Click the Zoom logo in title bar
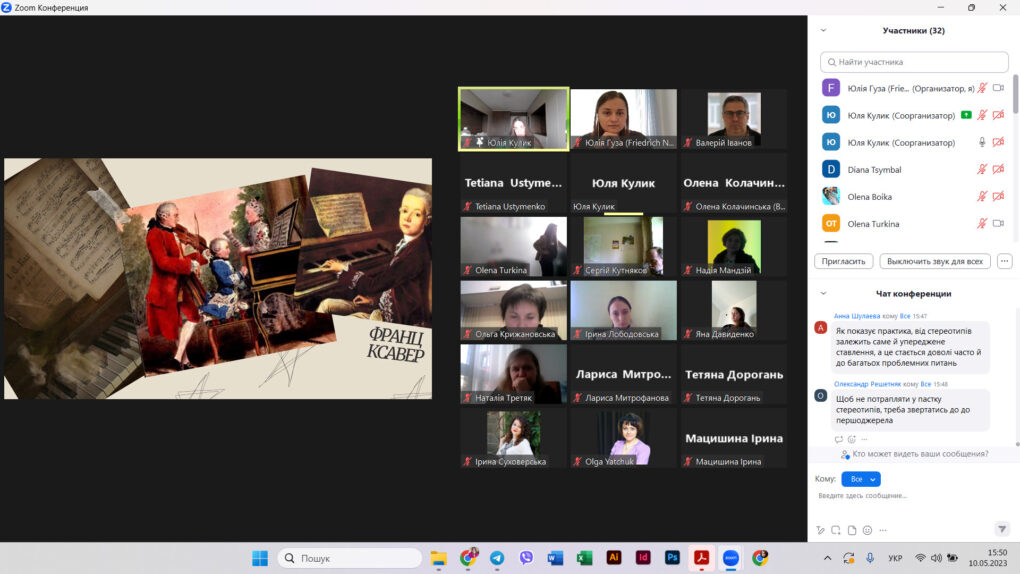This screenshot has height=574, width=1020. coord(7,7)
